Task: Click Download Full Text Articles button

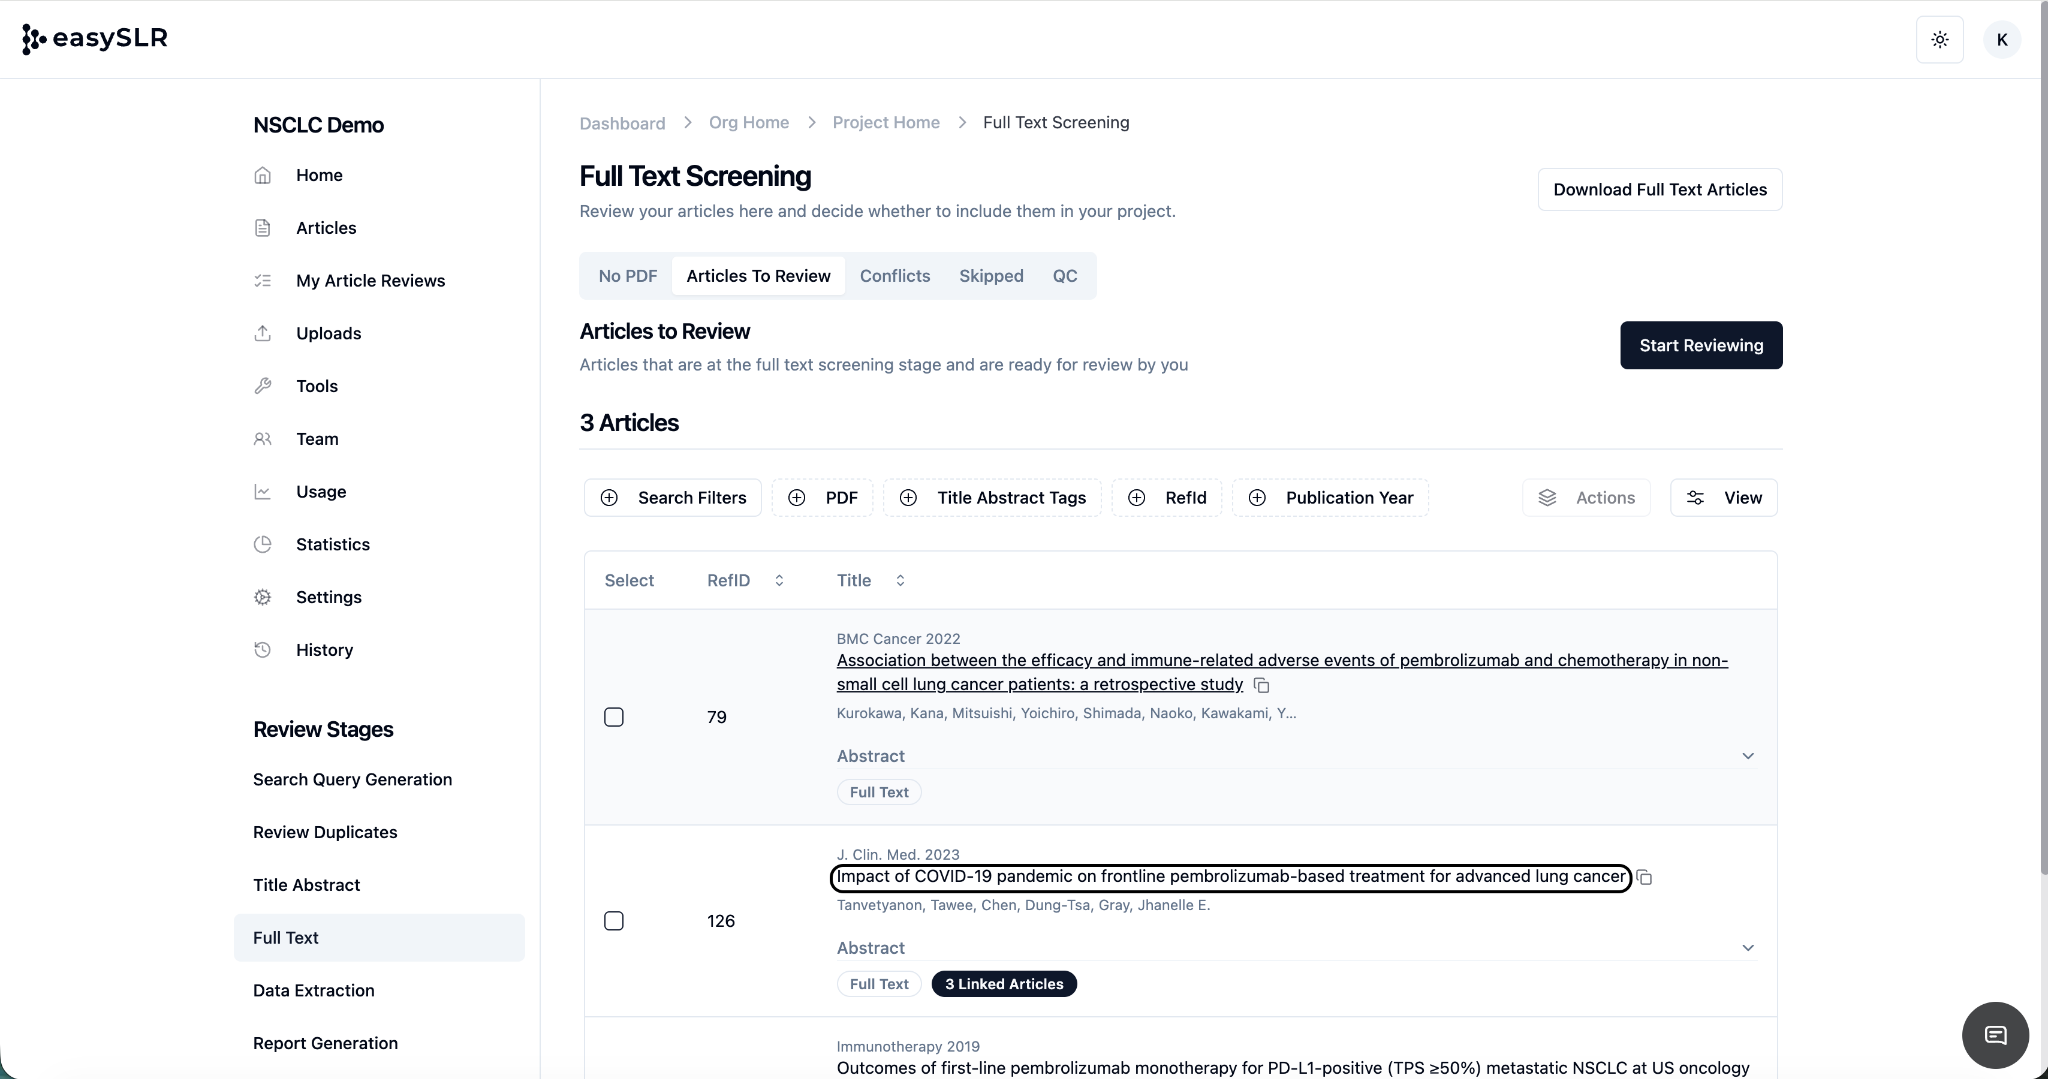Action: coord(1659,190)
